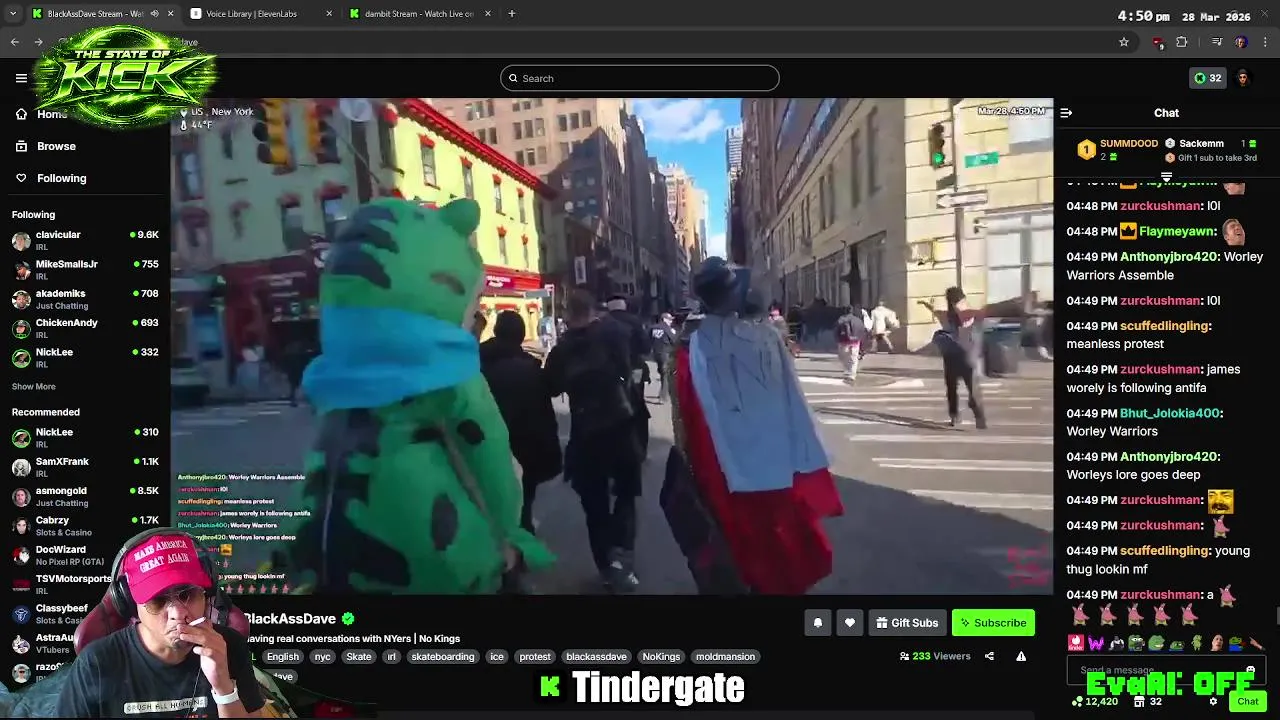
Task: Click the English language tag
Action: [x=282, y=657]
